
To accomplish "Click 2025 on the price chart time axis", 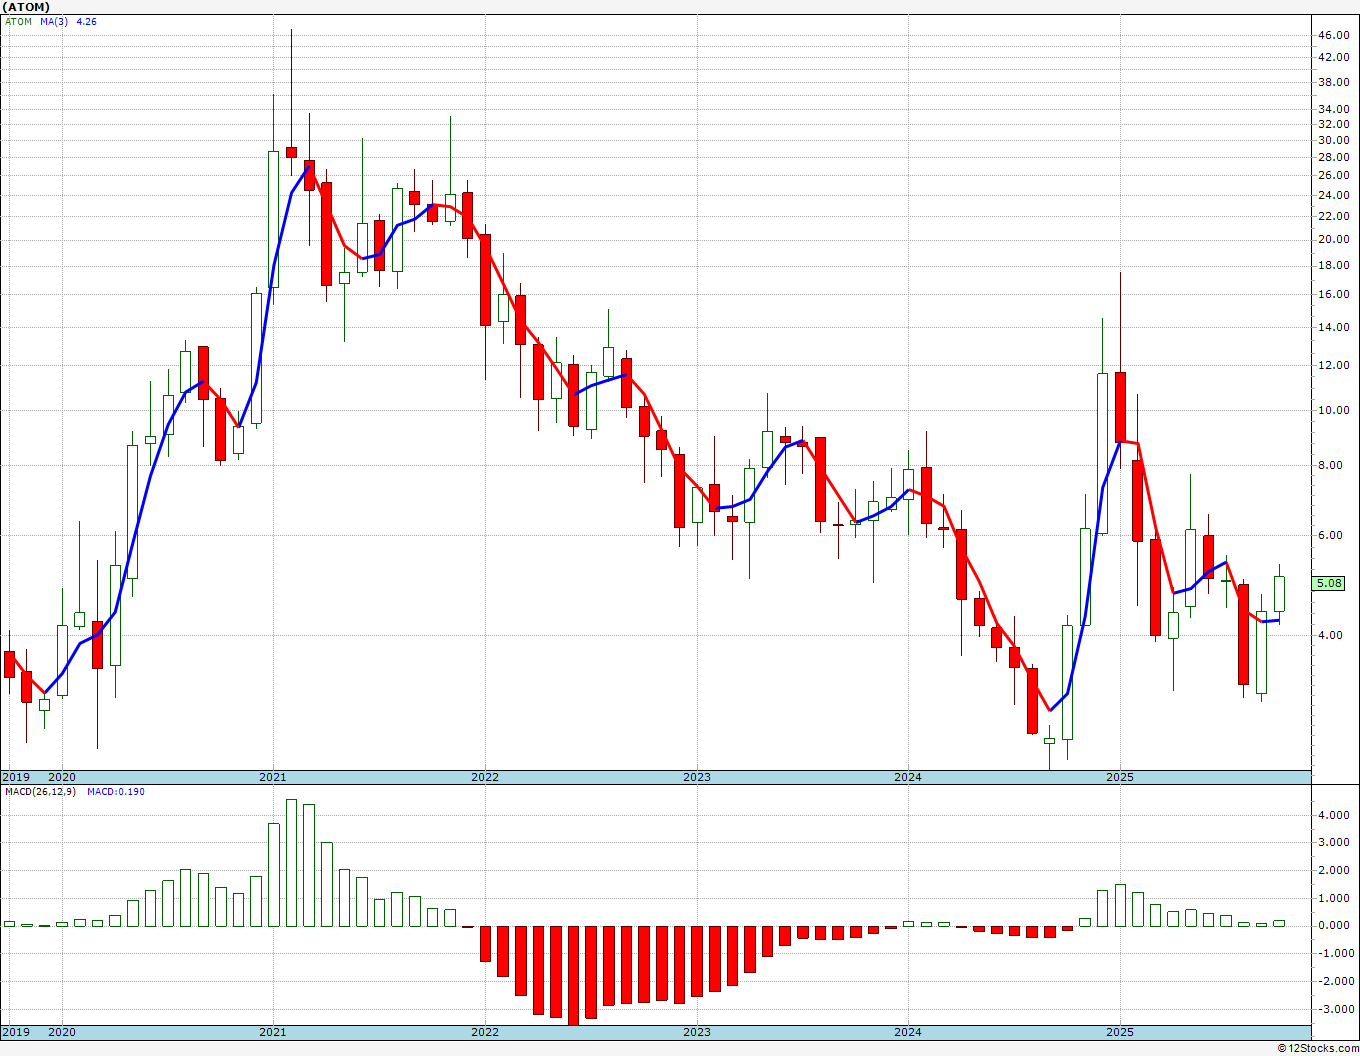I will pos(1120,777).
